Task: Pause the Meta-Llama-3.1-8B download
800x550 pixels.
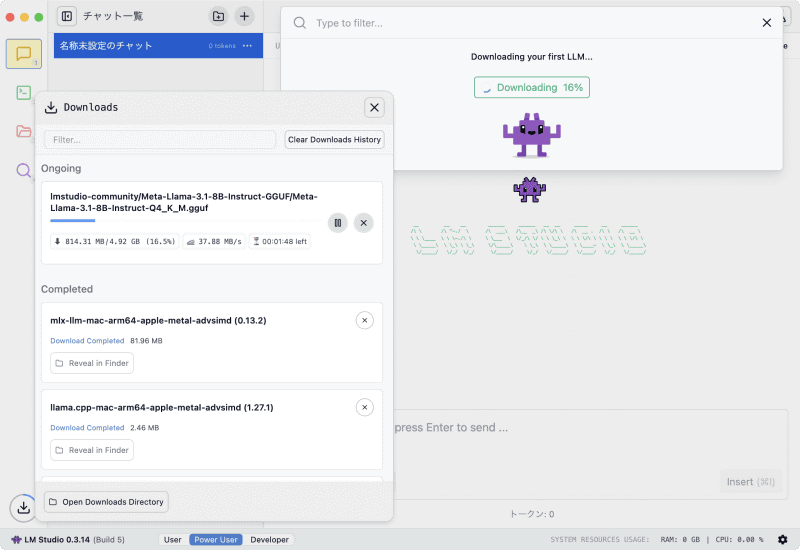Action: click(338, 223)
